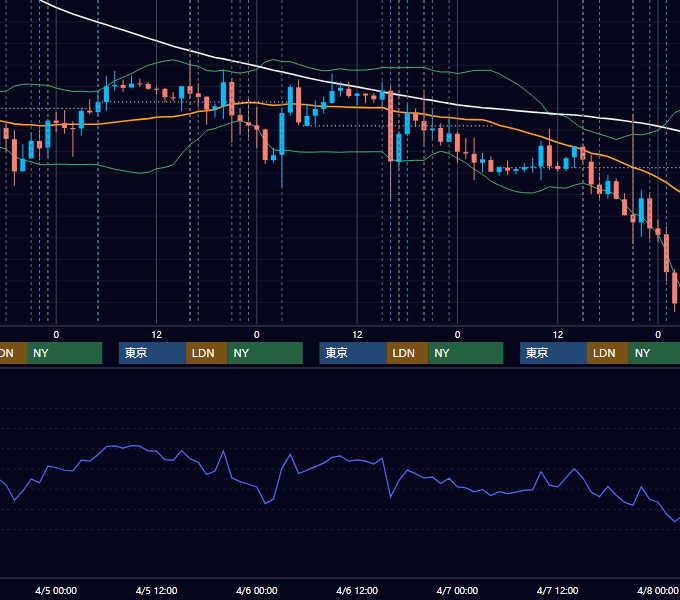Select the NY session bar crossing 4/5 00:00
The width and height of the screenshot is (680, 600).
[x=64, y=353]
